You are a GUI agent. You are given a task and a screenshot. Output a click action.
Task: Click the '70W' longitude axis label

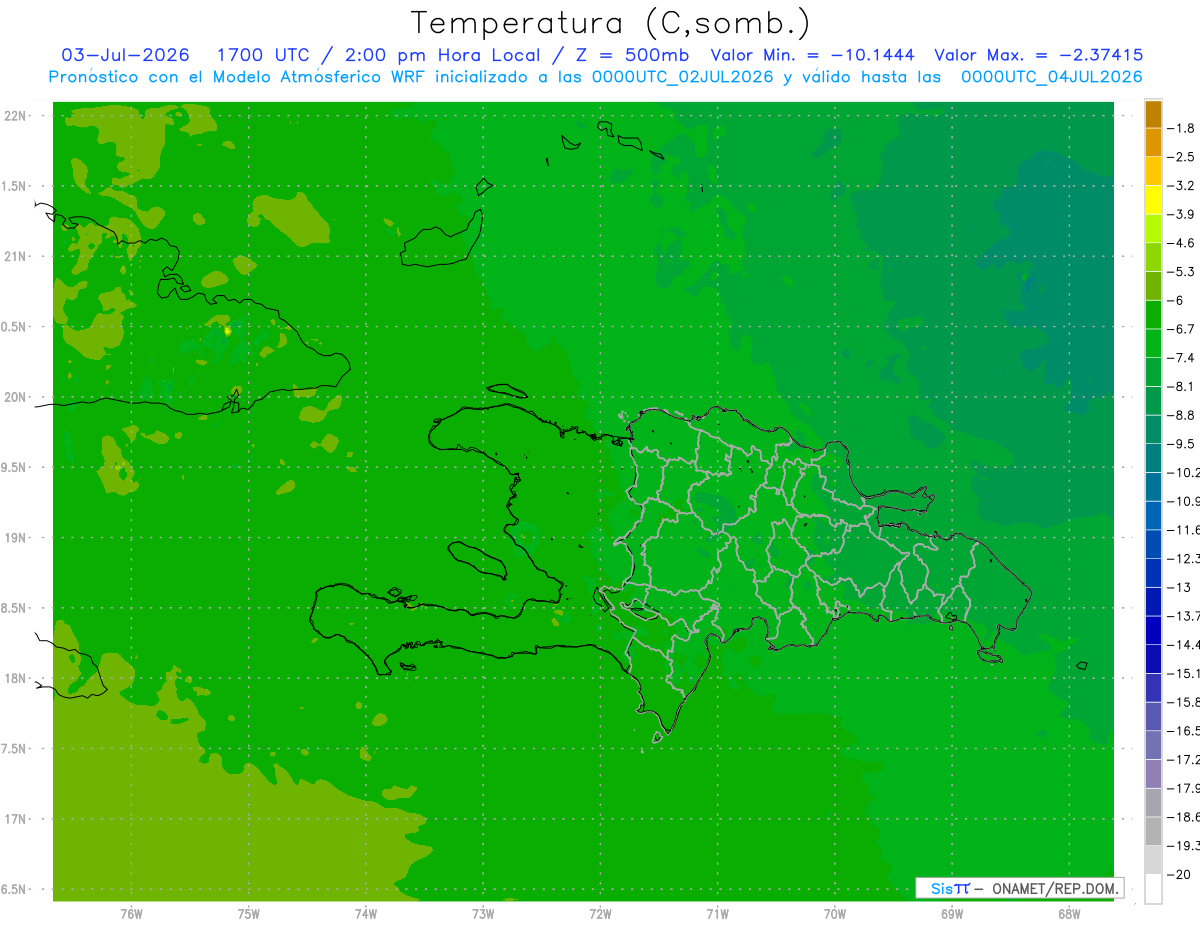835,913
